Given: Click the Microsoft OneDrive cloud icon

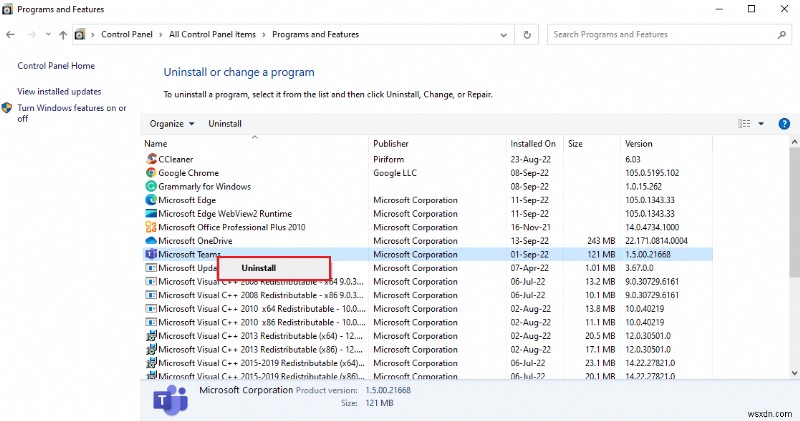Looking at the screenshot, I should click(x=152, y=241).
